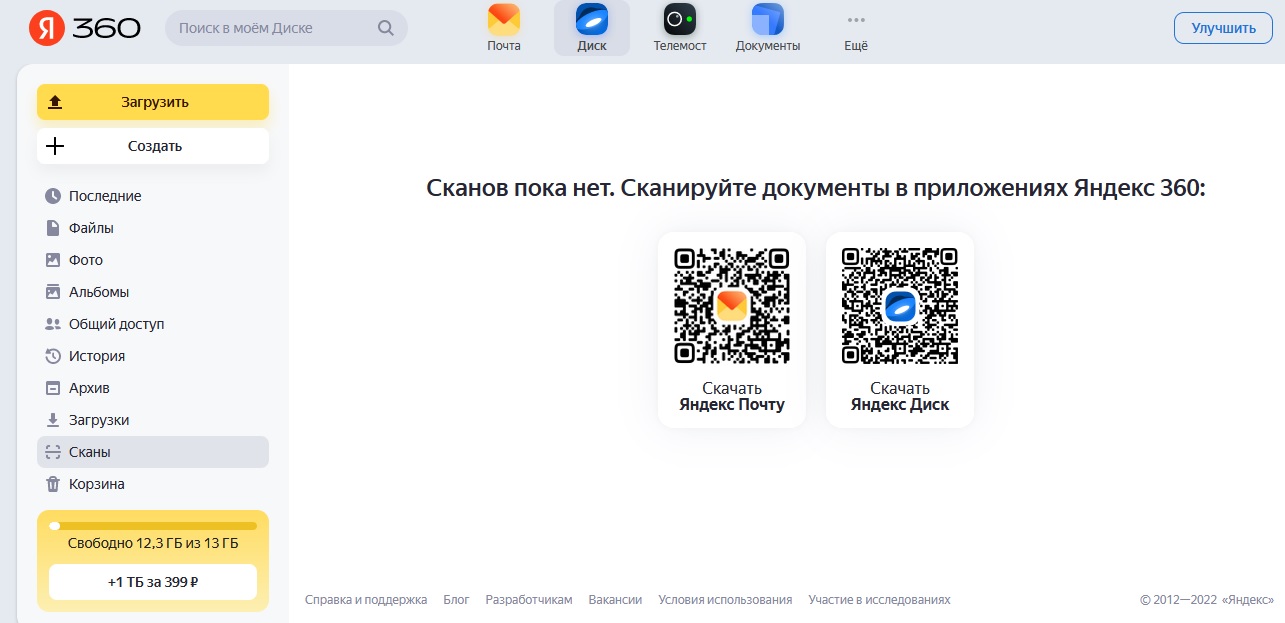1285x623 pixels.
Task: Click the «Яндекс» copyright link
Action: [x=1247, y=600]
